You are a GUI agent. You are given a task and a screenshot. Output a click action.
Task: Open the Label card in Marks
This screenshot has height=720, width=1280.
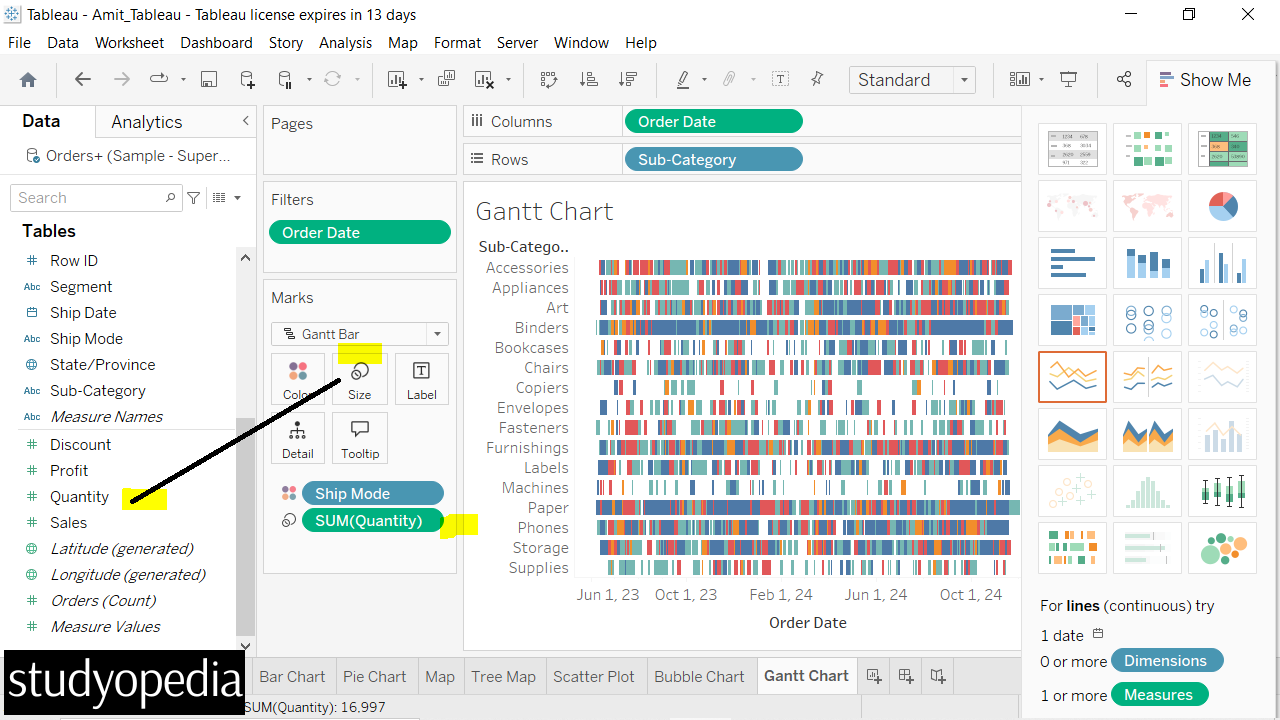pos(421,379)
